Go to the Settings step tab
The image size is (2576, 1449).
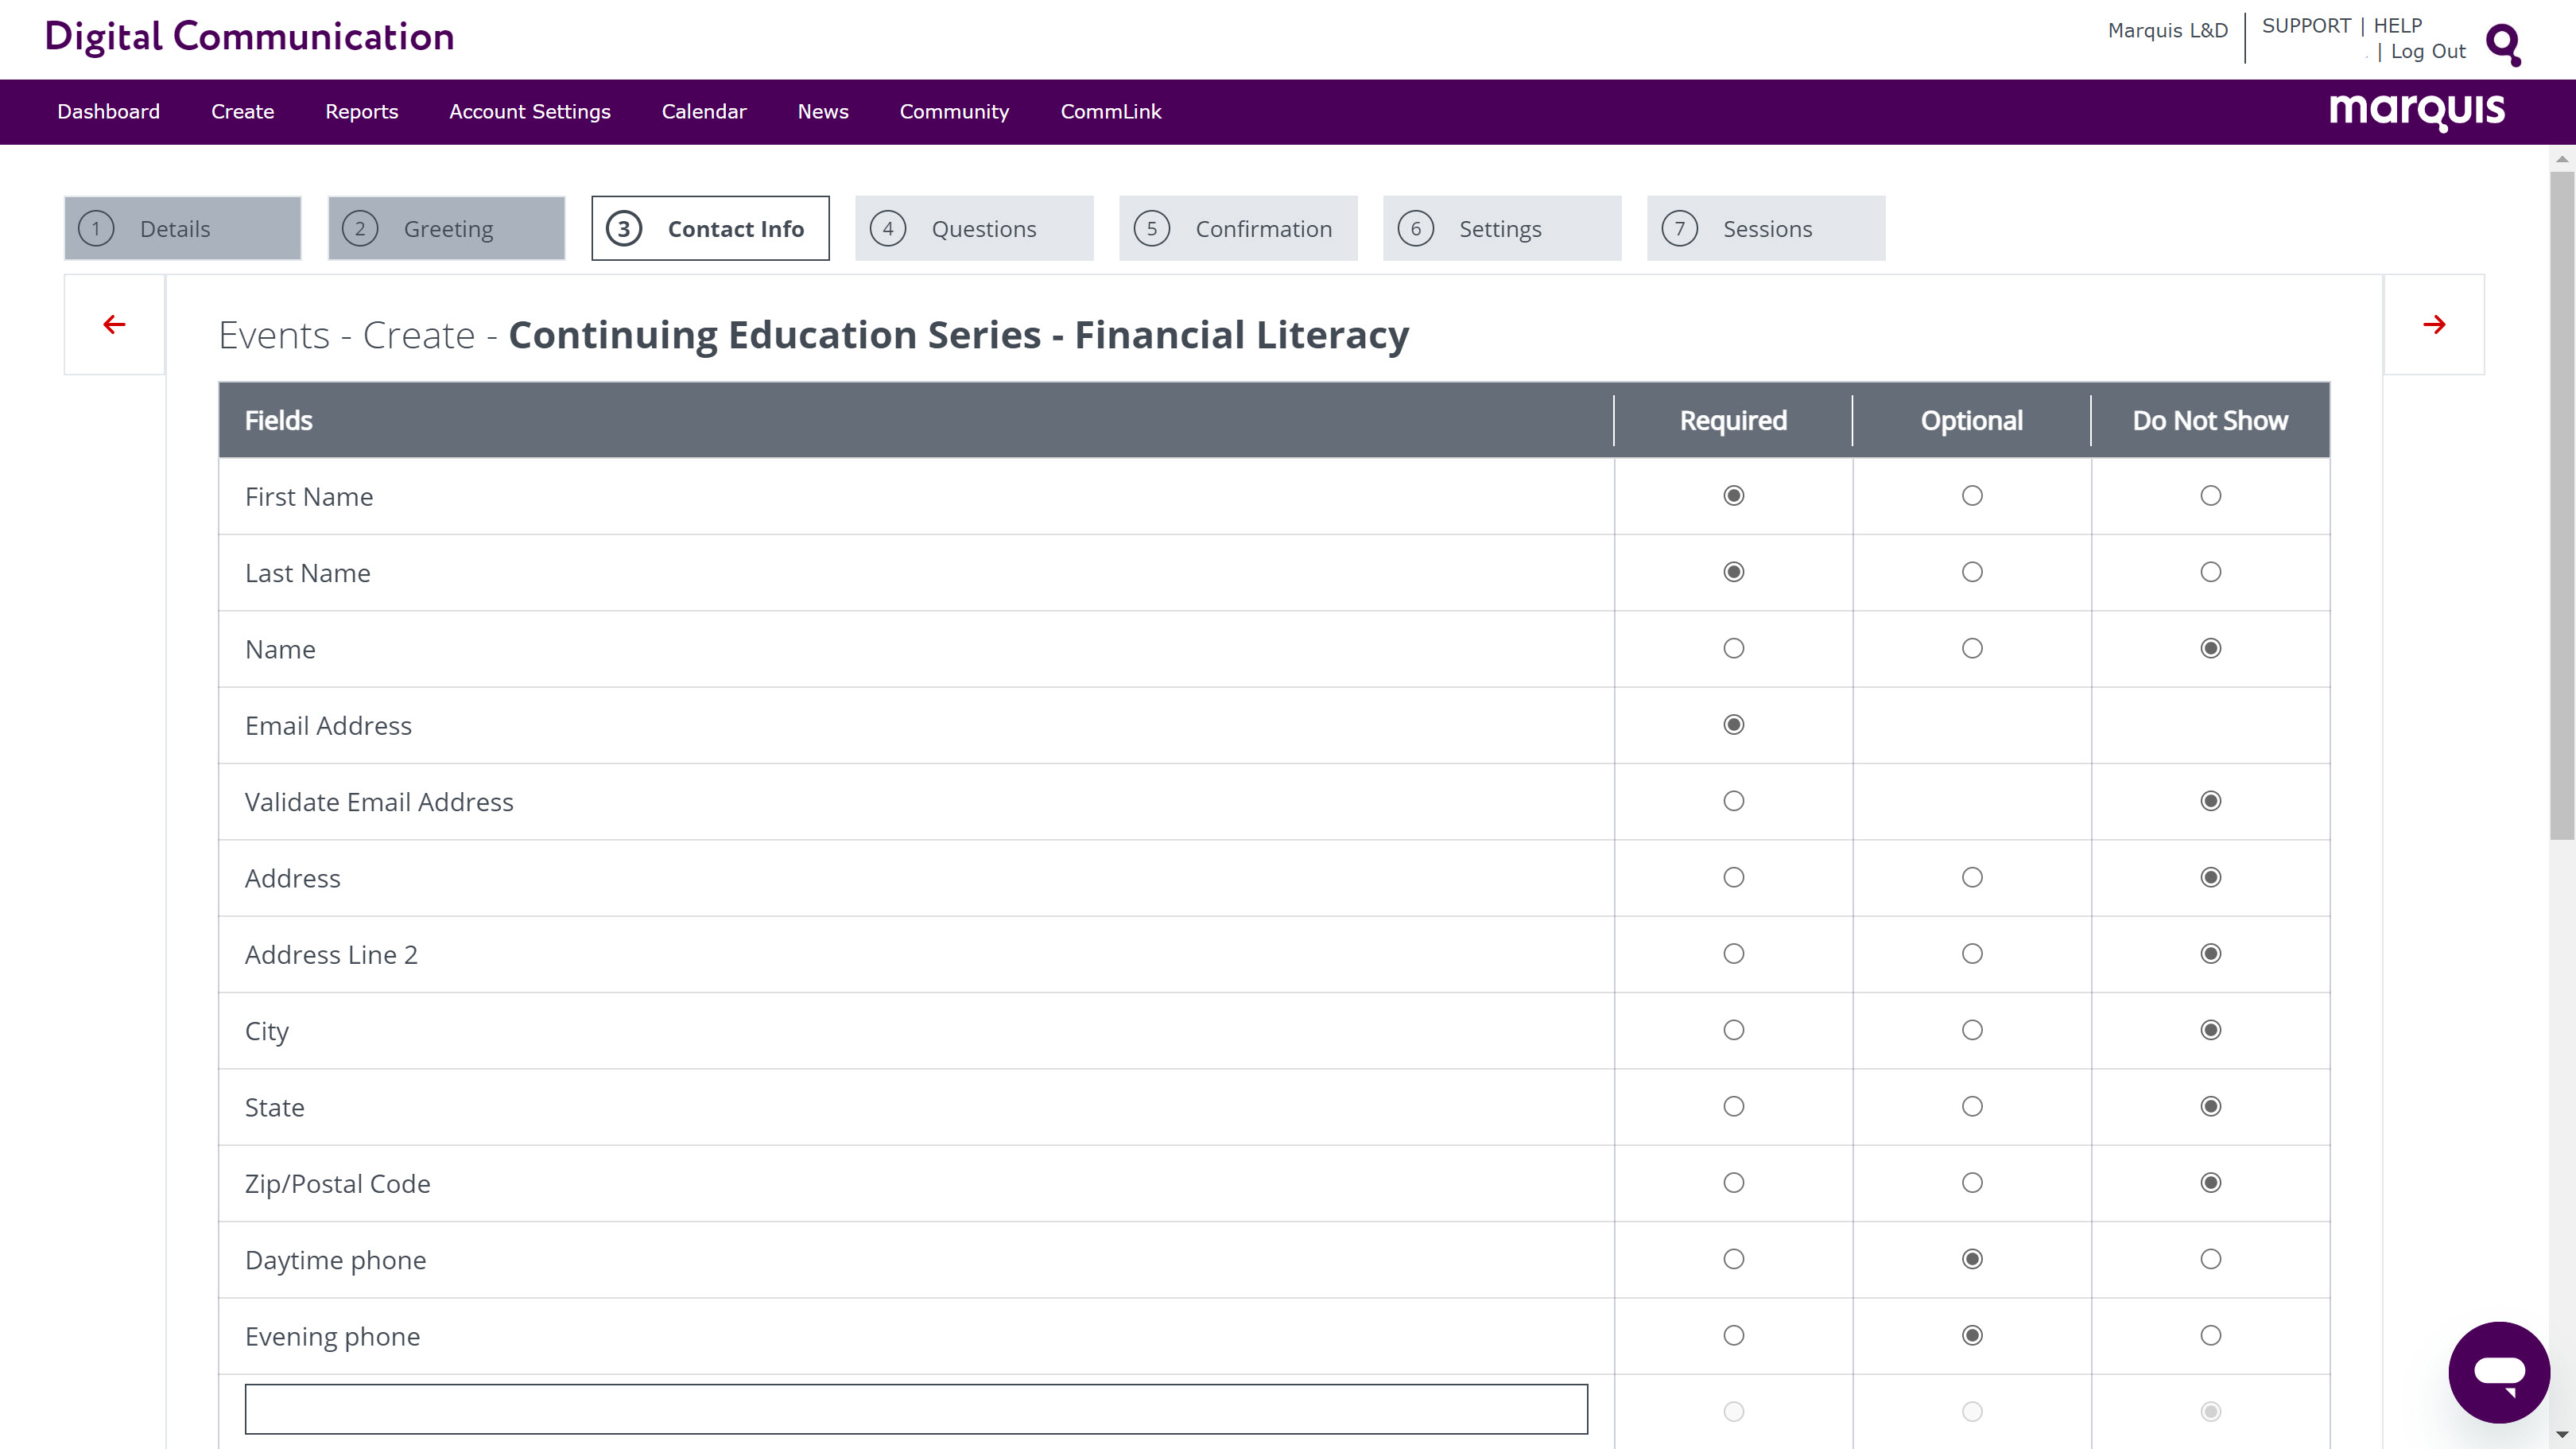(1501, 229)
